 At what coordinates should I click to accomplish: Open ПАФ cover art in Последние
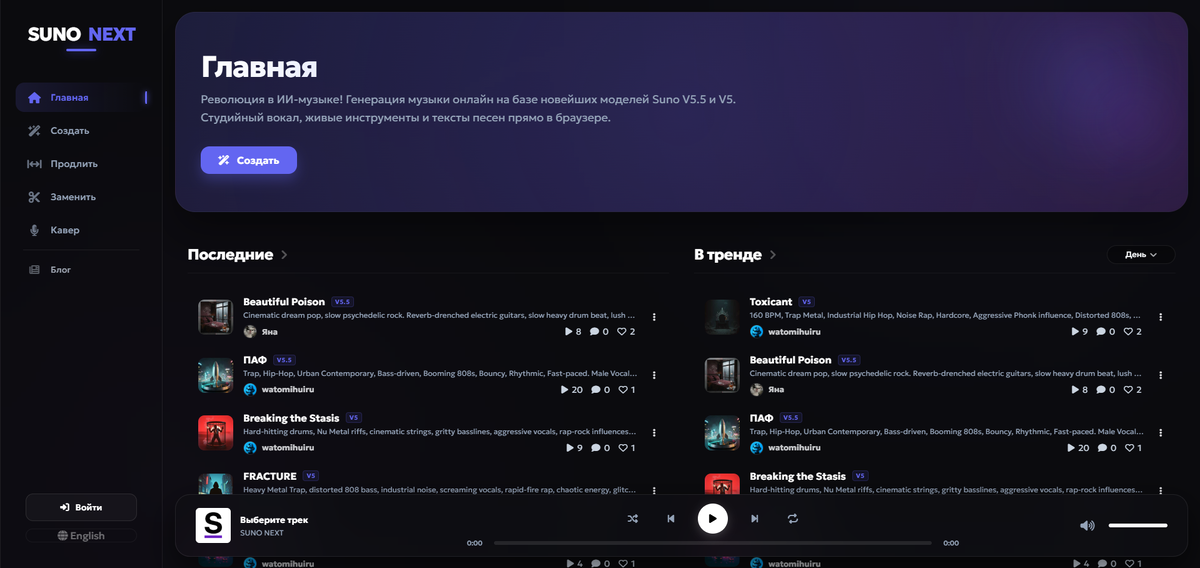[215, 375]
